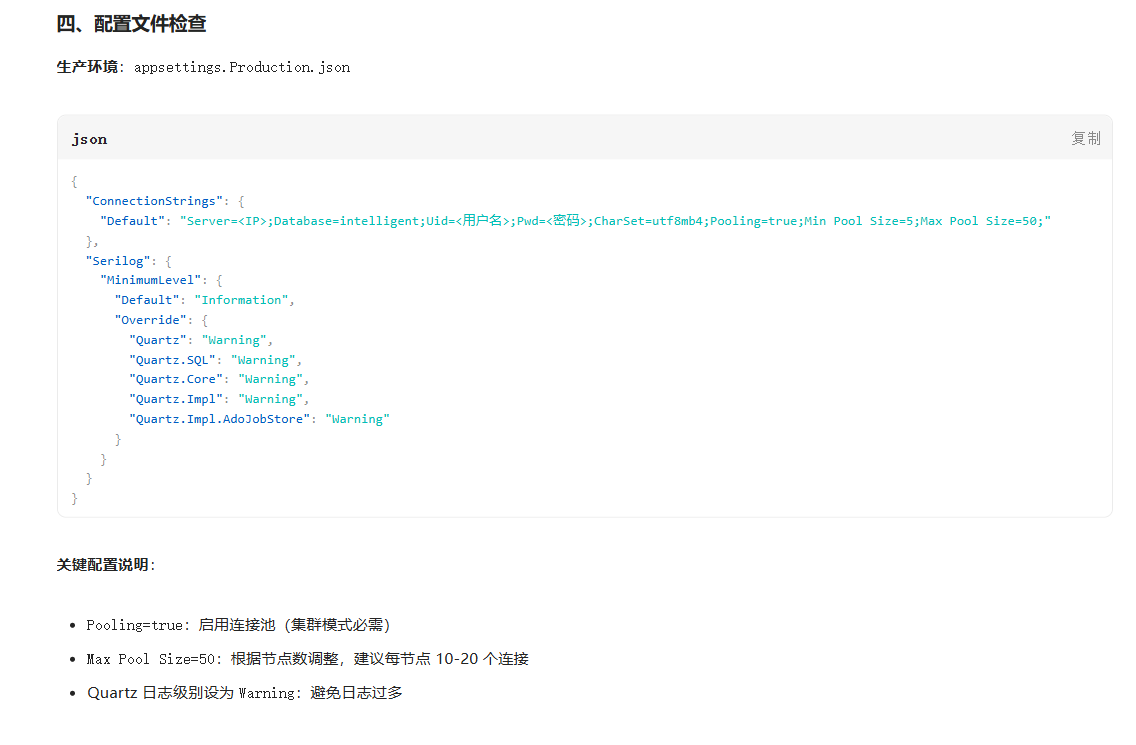1136x745 pixels.
Task: Click the "Serilog" key
Action: tap(118, 261)
